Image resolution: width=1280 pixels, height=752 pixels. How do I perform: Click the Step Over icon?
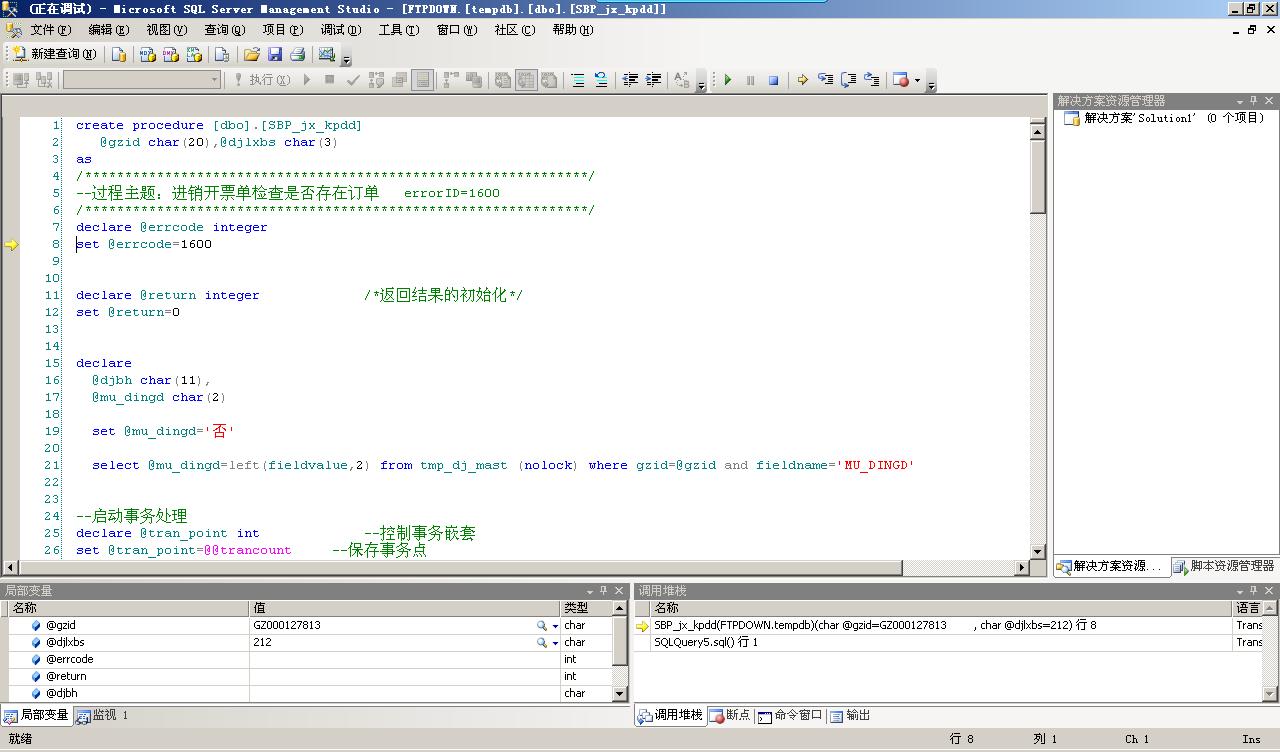tap(848, 80)
